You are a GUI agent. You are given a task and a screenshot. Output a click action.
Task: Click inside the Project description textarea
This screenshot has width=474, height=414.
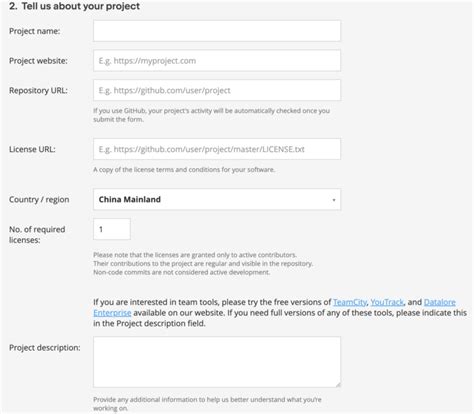[217, 362]
